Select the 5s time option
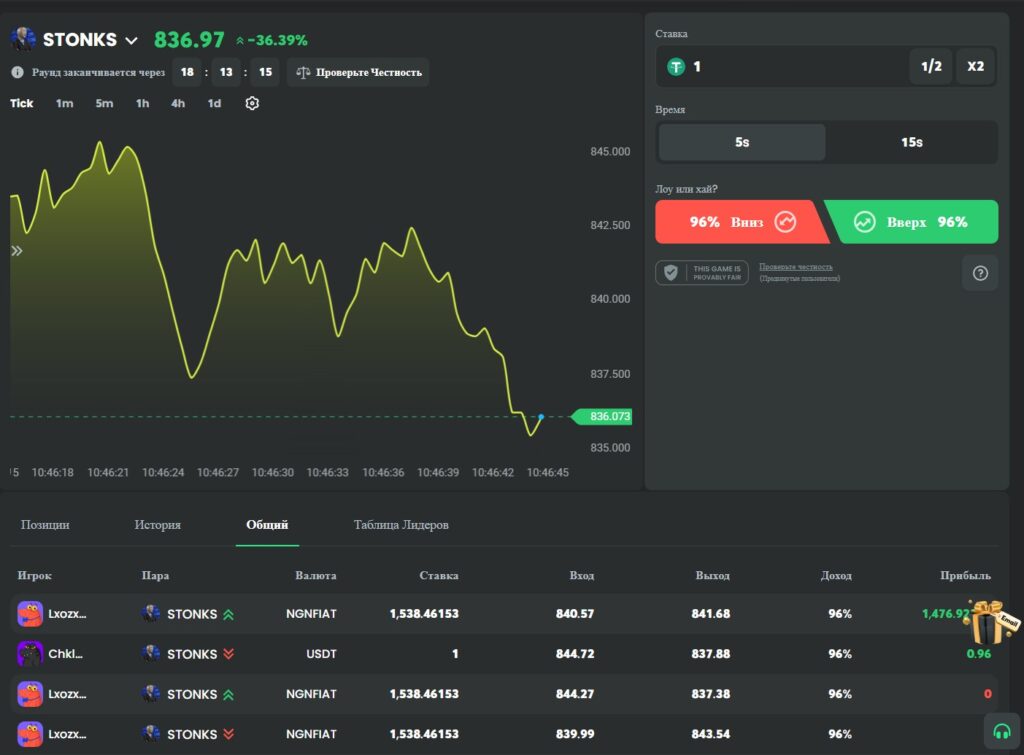 click(x=742, y=142)
